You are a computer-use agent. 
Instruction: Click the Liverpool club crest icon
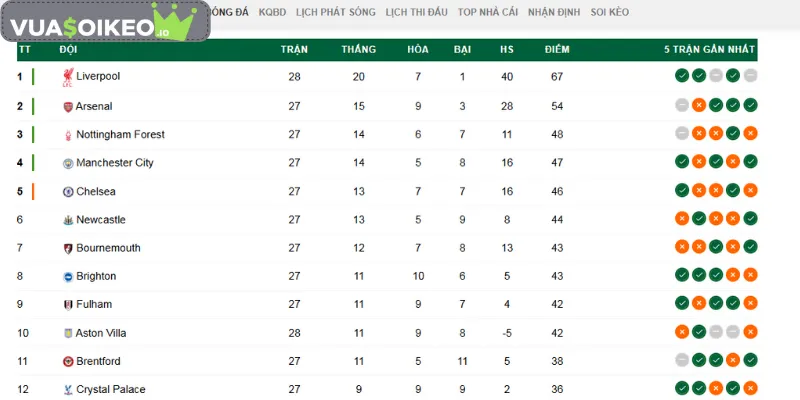[68, 77]
